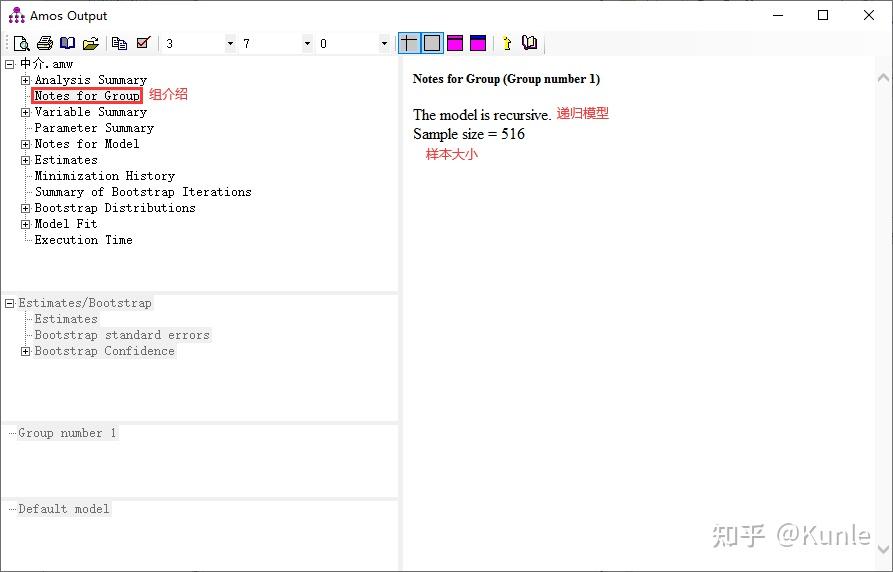This screenshot has width=893, height=572.
Task: Expand the Notes for Model node
Action: [x=25, y=144]
